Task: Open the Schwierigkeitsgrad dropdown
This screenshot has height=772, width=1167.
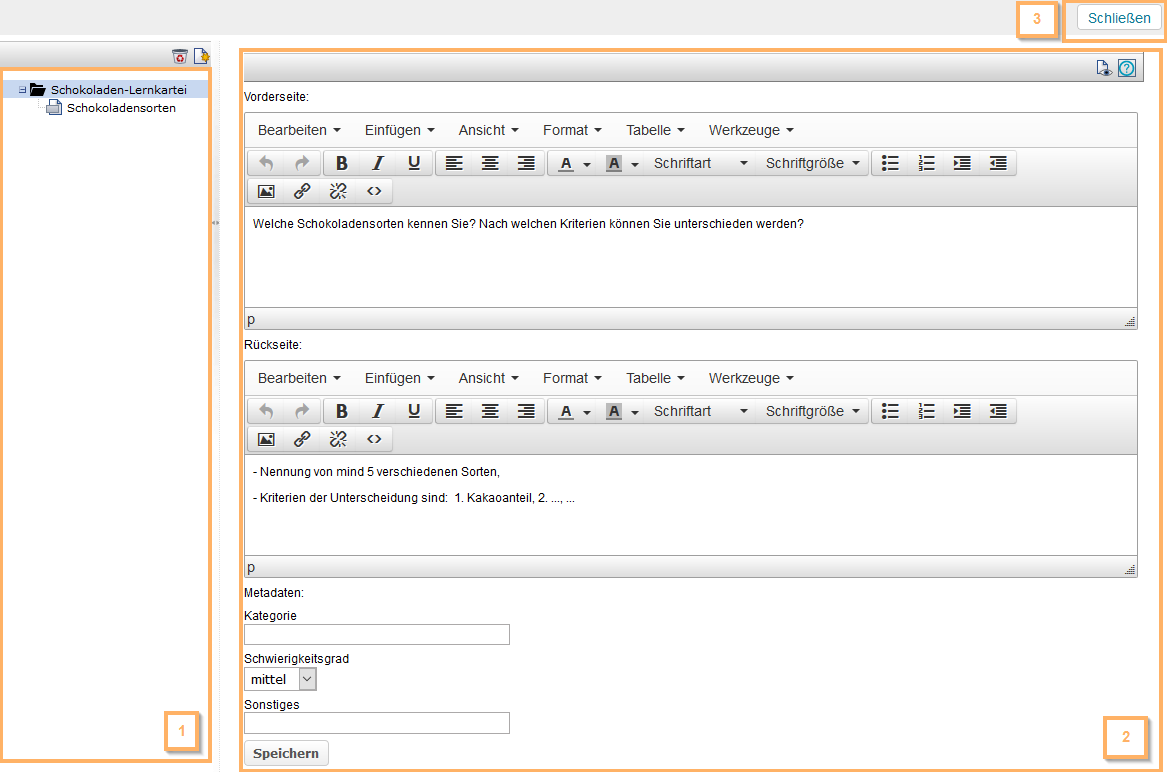Action: pyautogui.click(x=280, y=679)
